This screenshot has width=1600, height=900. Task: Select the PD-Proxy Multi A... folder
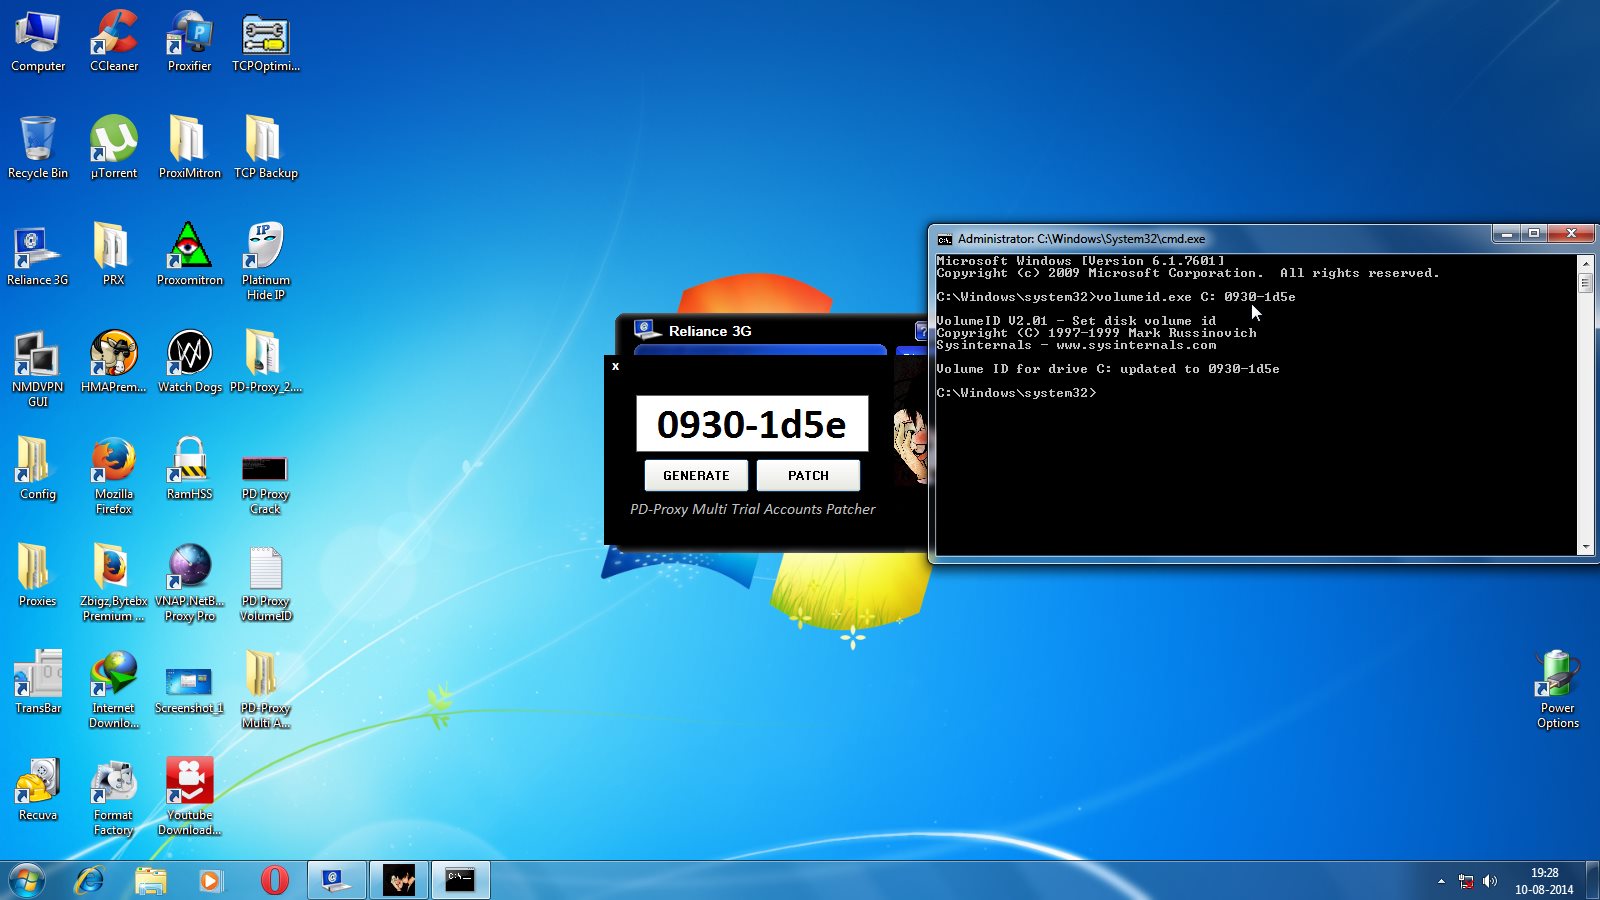[x=266, y=690]
